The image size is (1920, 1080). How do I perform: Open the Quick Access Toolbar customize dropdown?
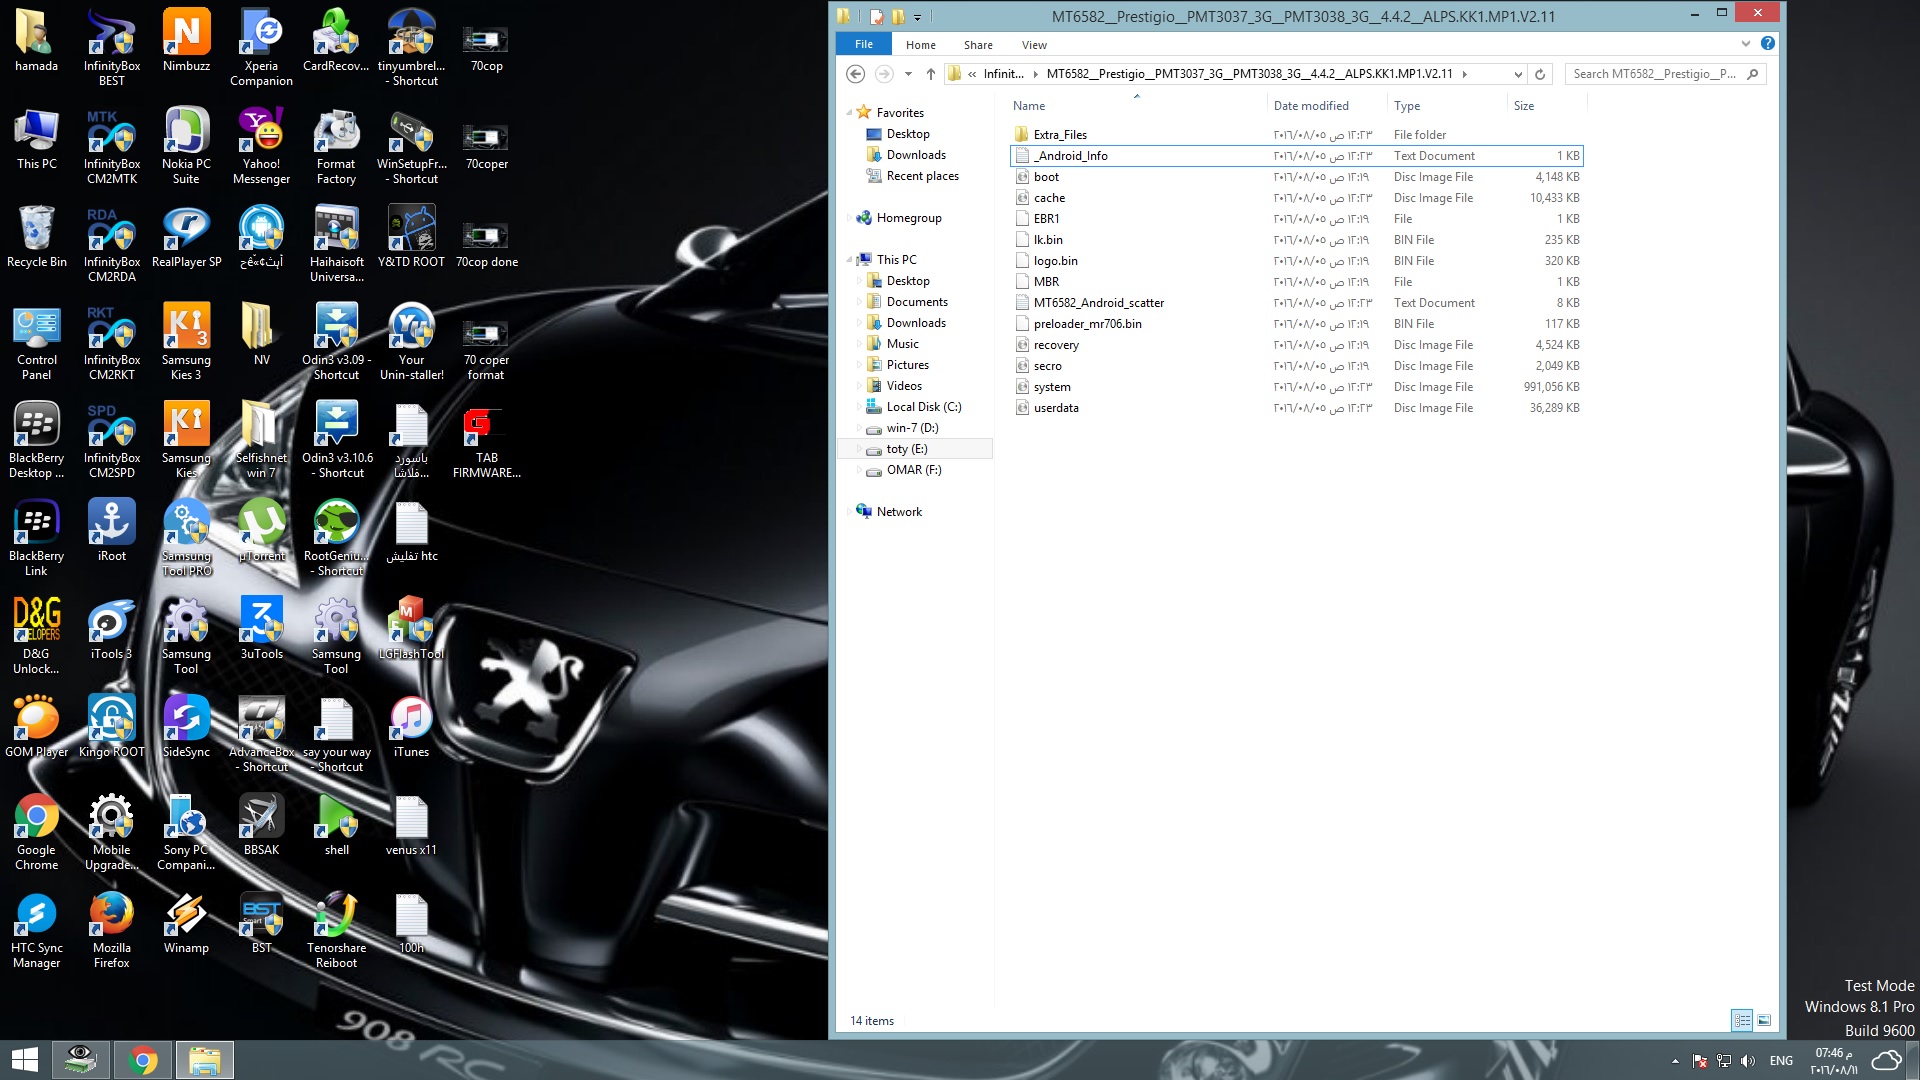917,16
